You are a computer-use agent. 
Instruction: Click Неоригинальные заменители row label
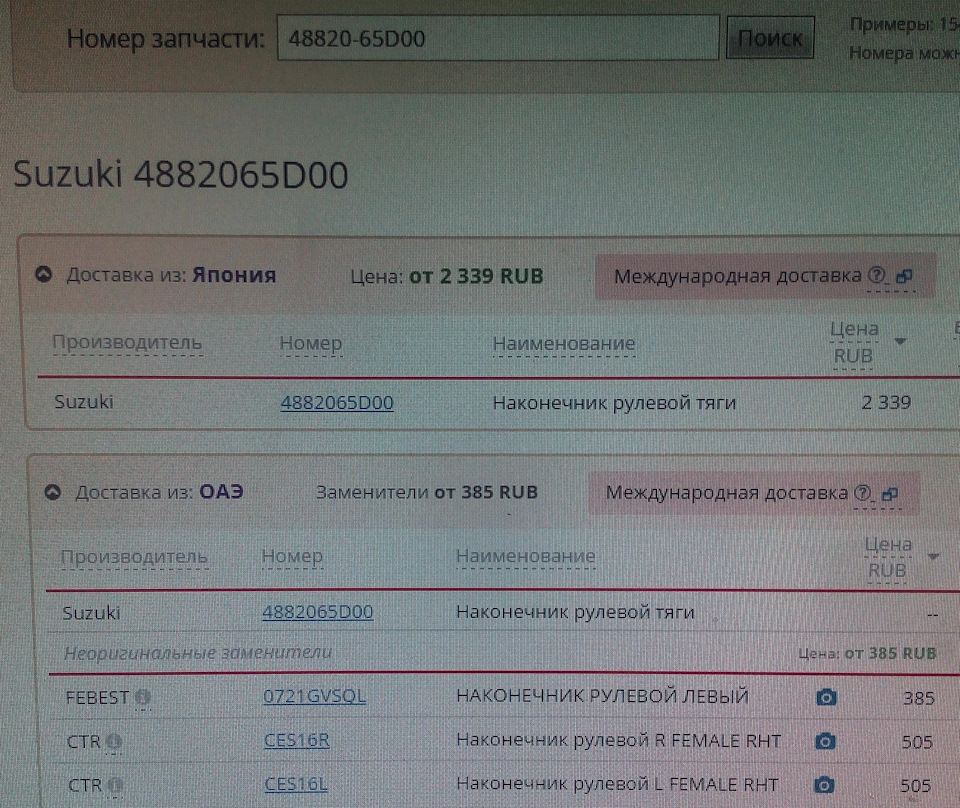198,653
